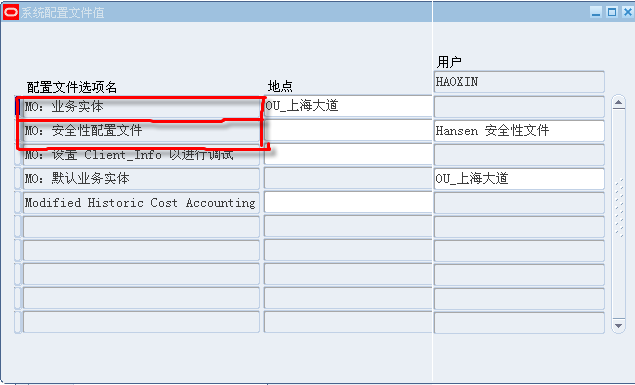The height and width of the screenshot is (385, 635).
Task: Click the scrollbar down arrow
Action: (x=618, y=325)
